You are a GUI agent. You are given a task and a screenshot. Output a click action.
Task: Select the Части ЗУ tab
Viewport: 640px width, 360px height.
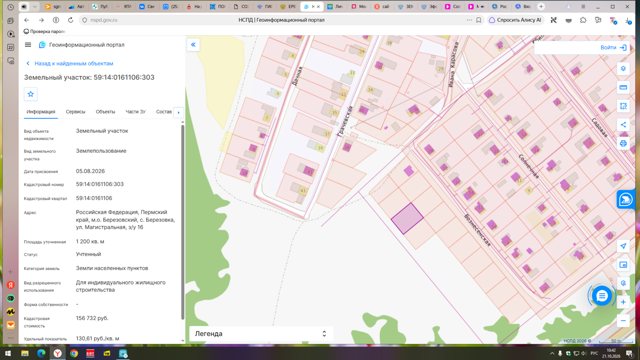(x=136, y=111)
